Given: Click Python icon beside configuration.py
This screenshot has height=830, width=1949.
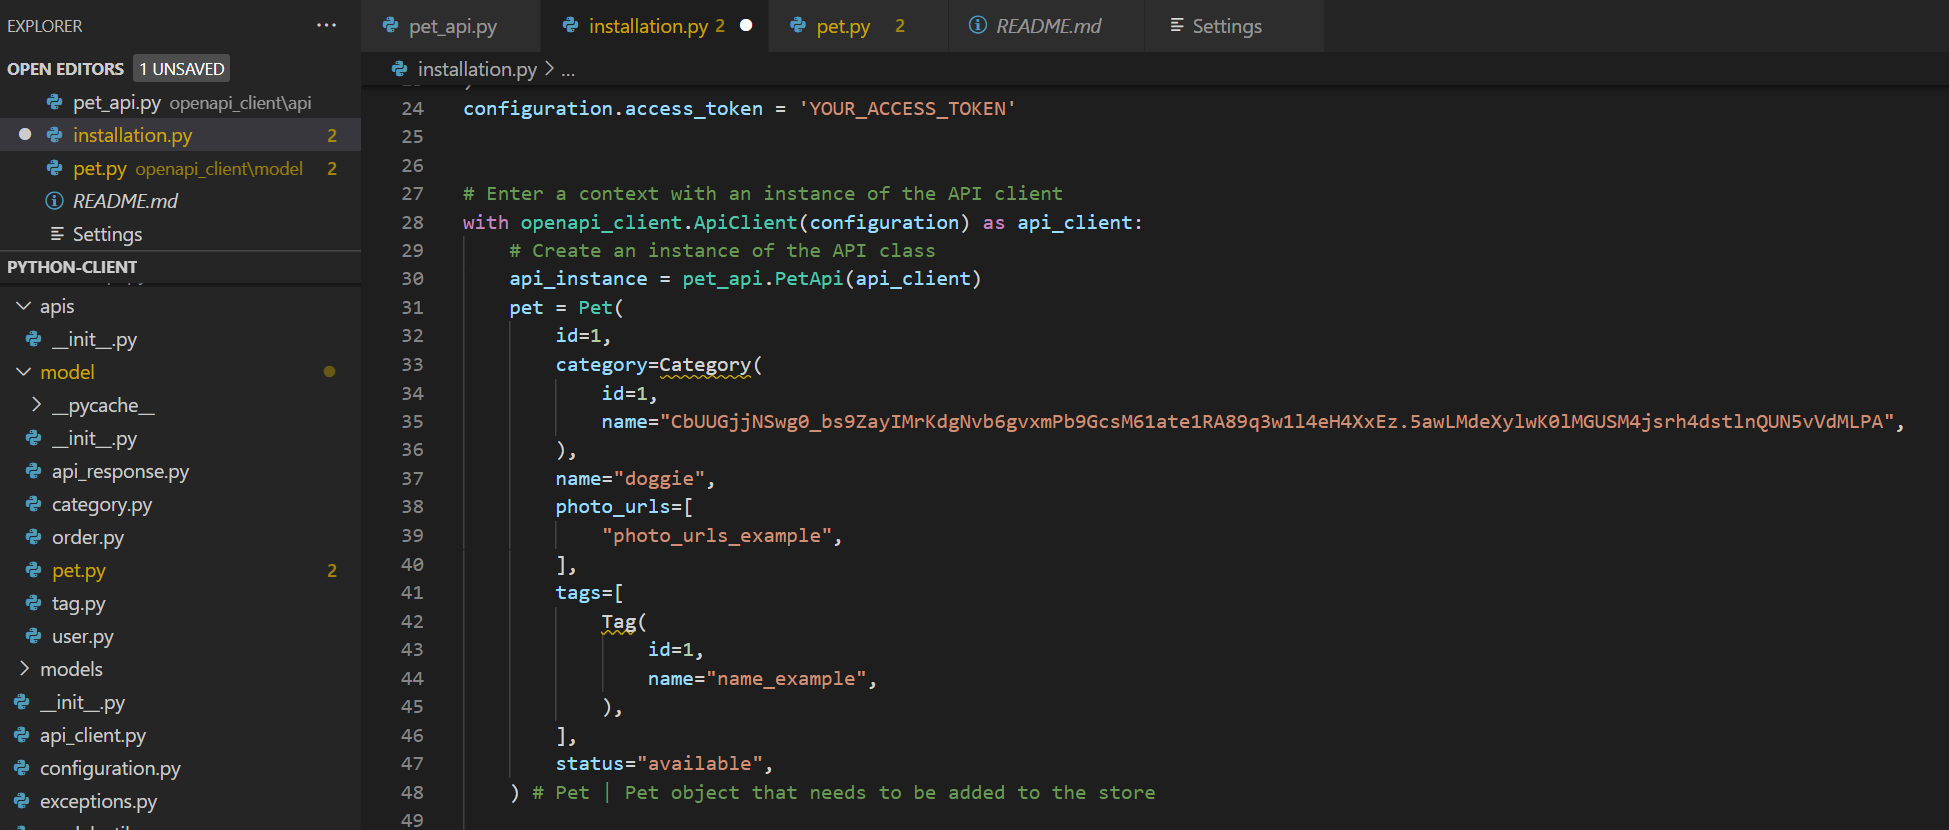Looking at the screenshot, I should 22,768.
